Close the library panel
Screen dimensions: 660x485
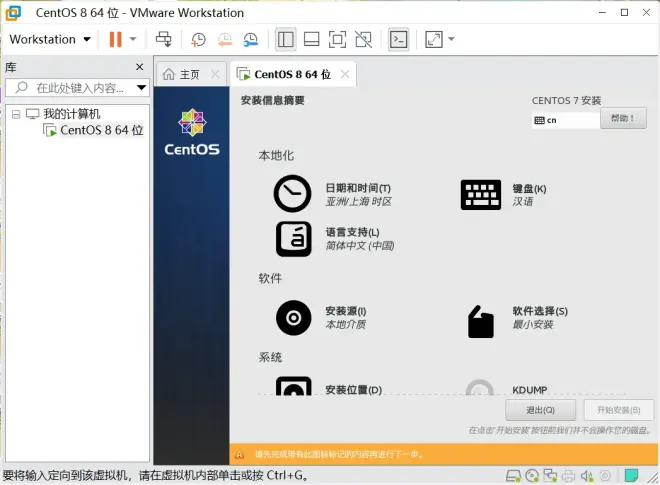(139, 67)
